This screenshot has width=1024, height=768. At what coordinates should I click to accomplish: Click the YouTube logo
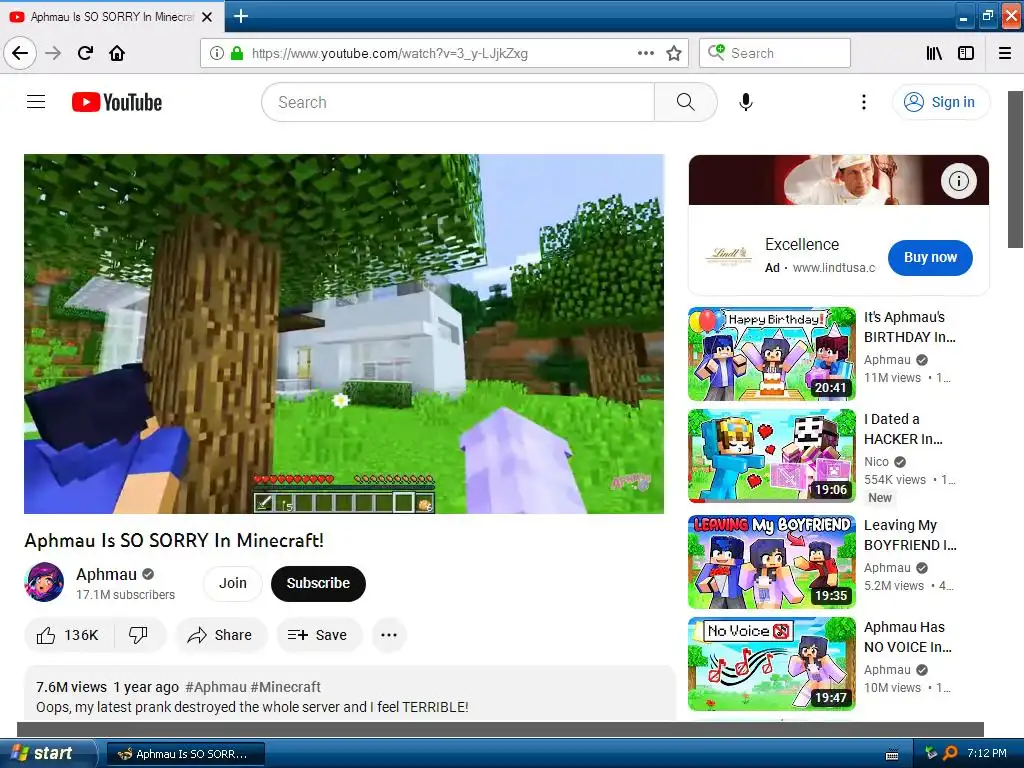pos(117,102)
